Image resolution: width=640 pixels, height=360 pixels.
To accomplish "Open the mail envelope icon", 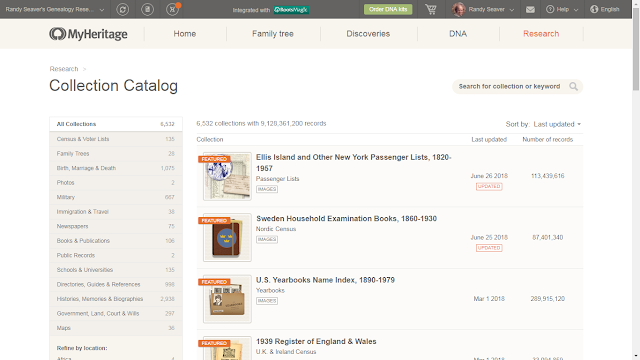I will click(x=530, y=9).
